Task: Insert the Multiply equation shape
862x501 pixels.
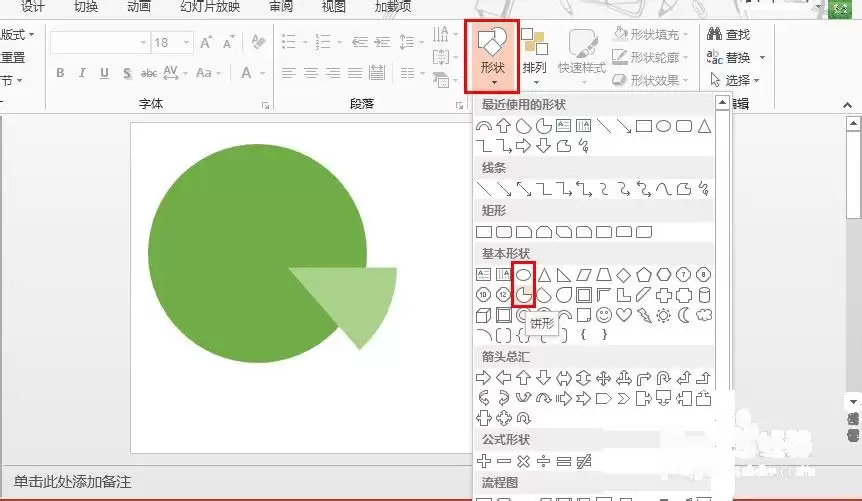Action: 523,461
